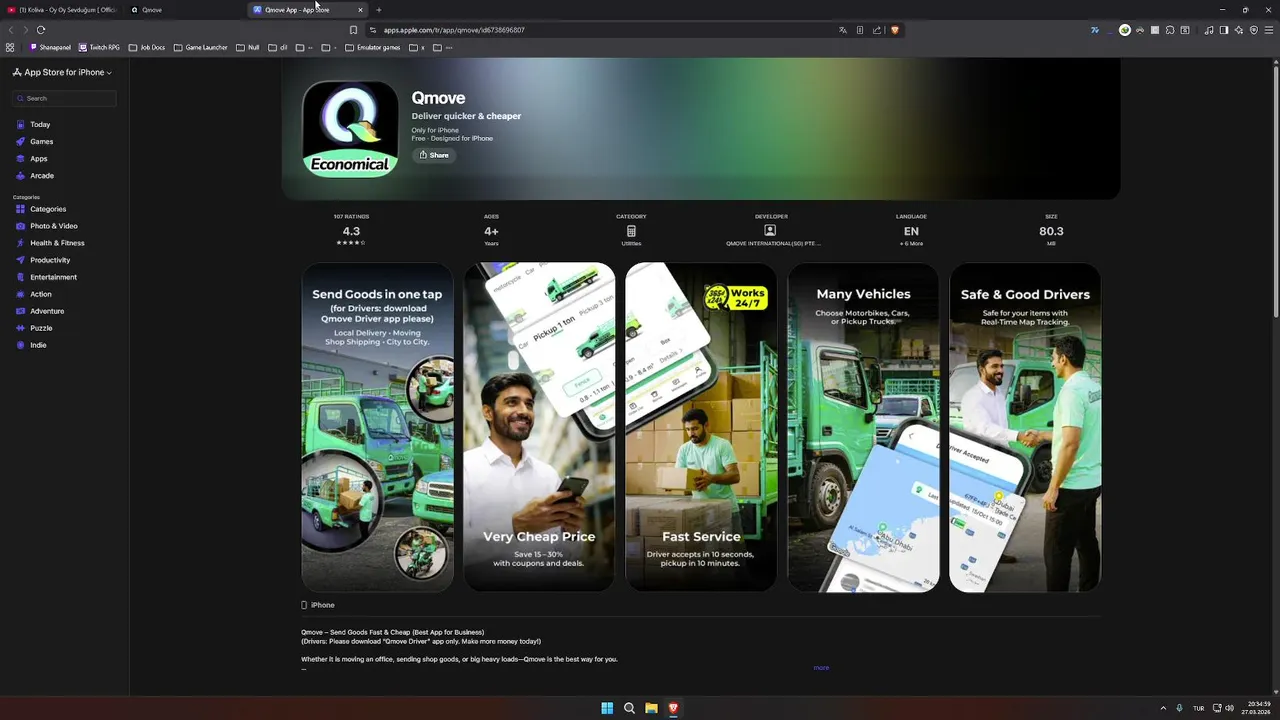Go back with browser back arrow
The height and width of the screenshot is (720, 1280).
(x=11, y=30)
